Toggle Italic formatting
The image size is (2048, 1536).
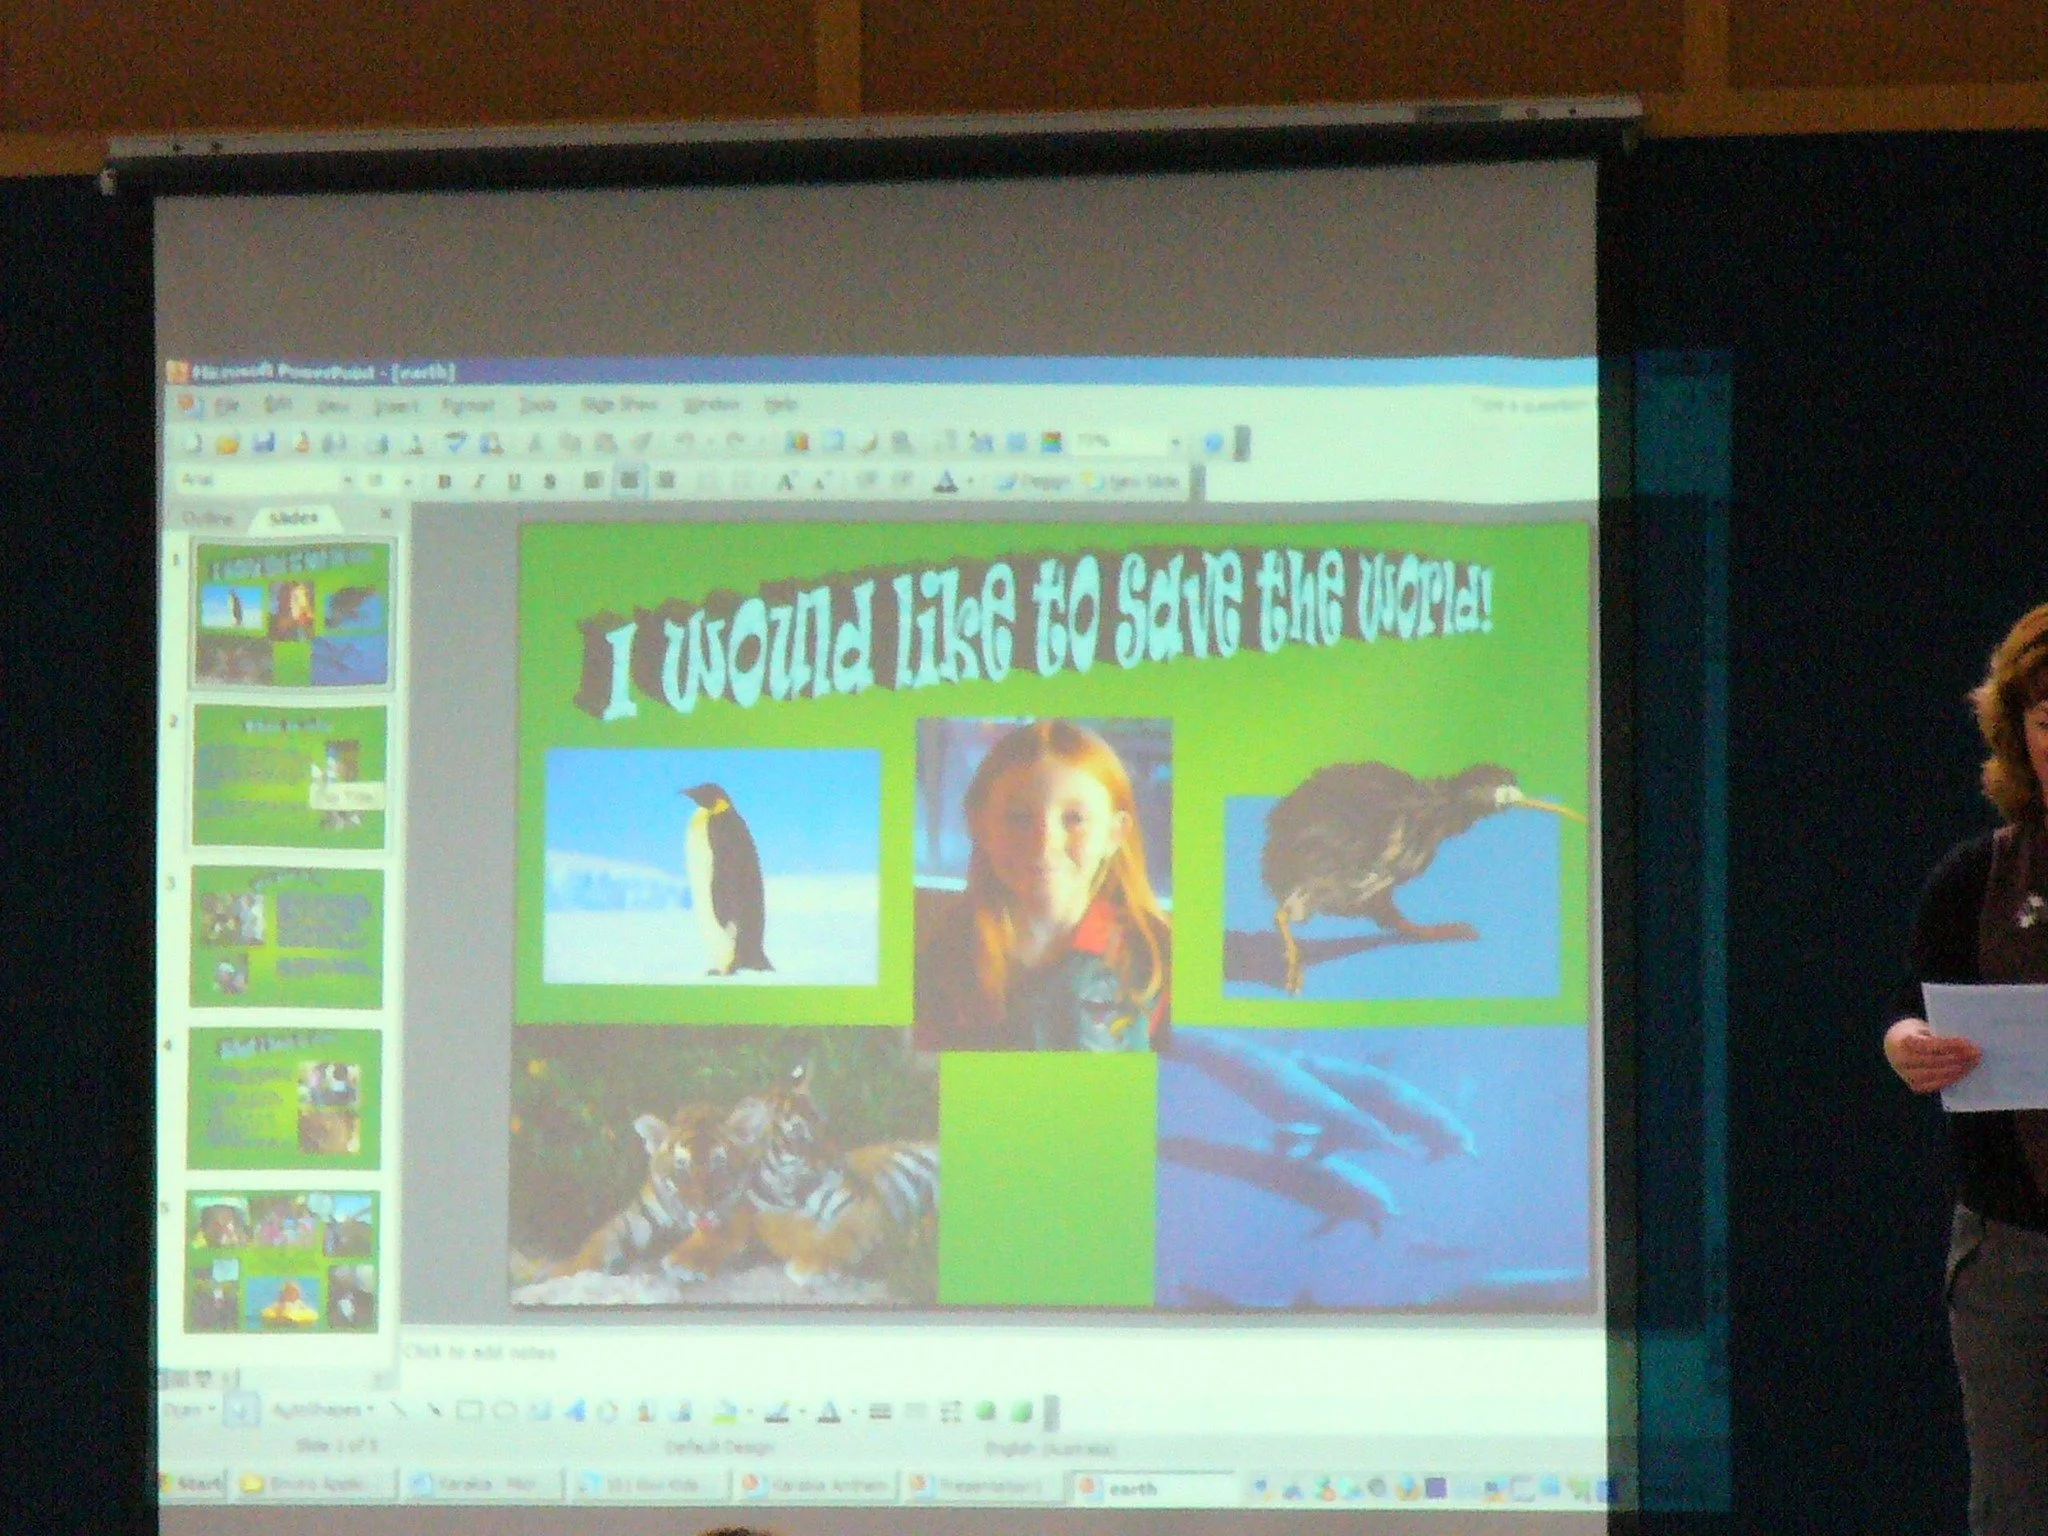coord(480,482)
